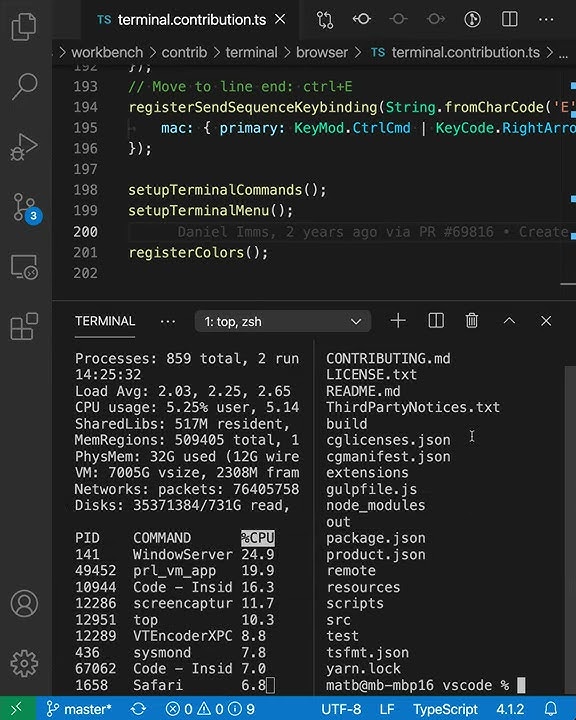Click gulpfile.js in terminal listing
The image size is (576, 720).
click(x=372, y=489)
